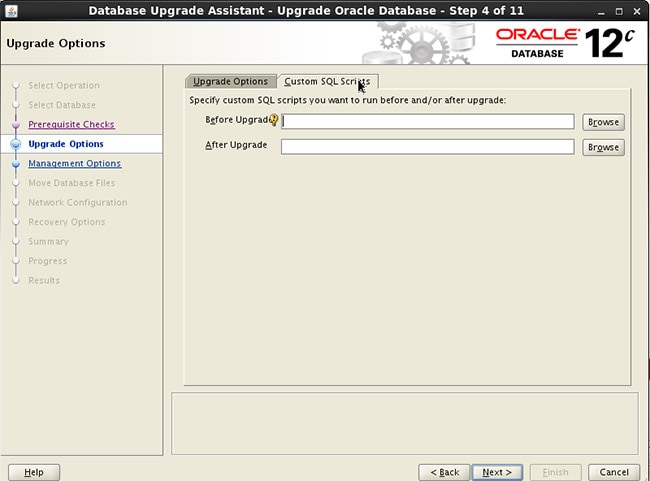Click the Progress step label
Image resolution: width=650 pixels, height=481 pixels.
47,261
